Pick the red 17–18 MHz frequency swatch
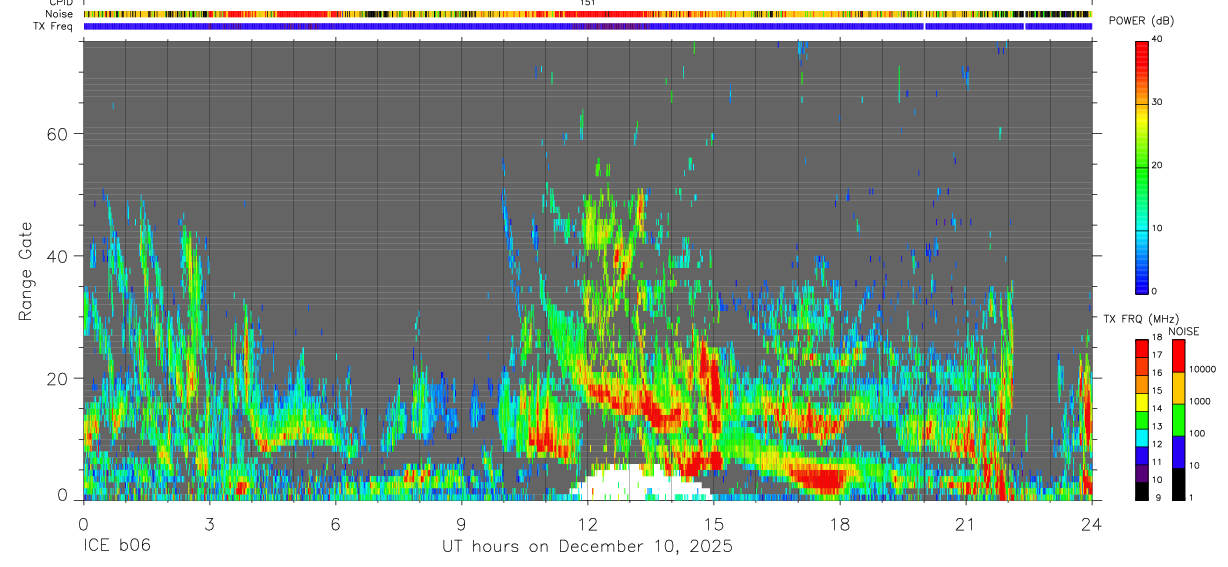This screenshot has height=567, width=1228. (1141, 347)
